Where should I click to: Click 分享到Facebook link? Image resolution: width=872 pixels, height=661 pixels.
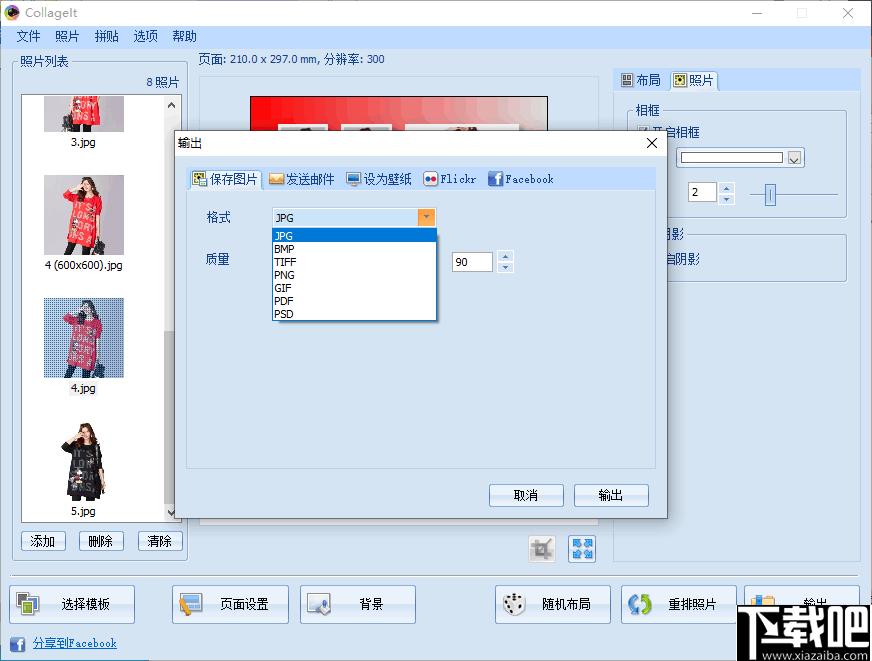pyautogui.click(x=75, y=643)
